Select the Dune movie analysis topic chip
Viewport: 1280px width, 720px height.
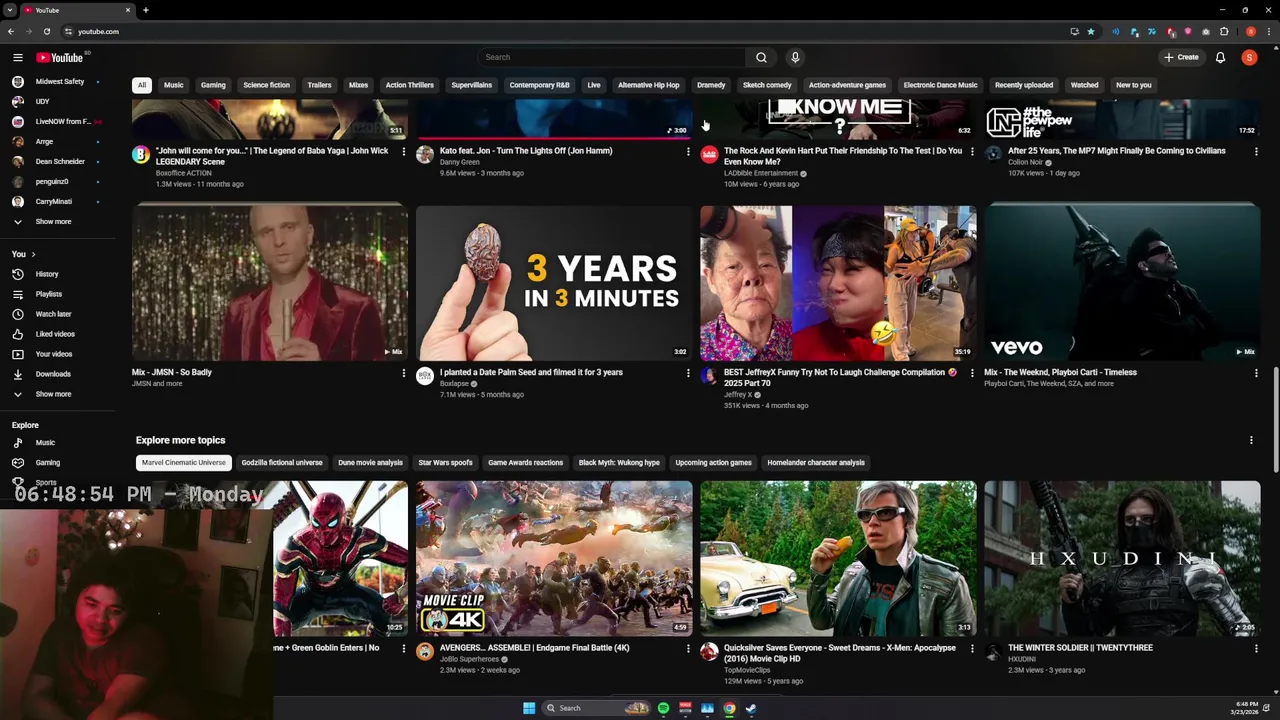[x=370, y=463]
